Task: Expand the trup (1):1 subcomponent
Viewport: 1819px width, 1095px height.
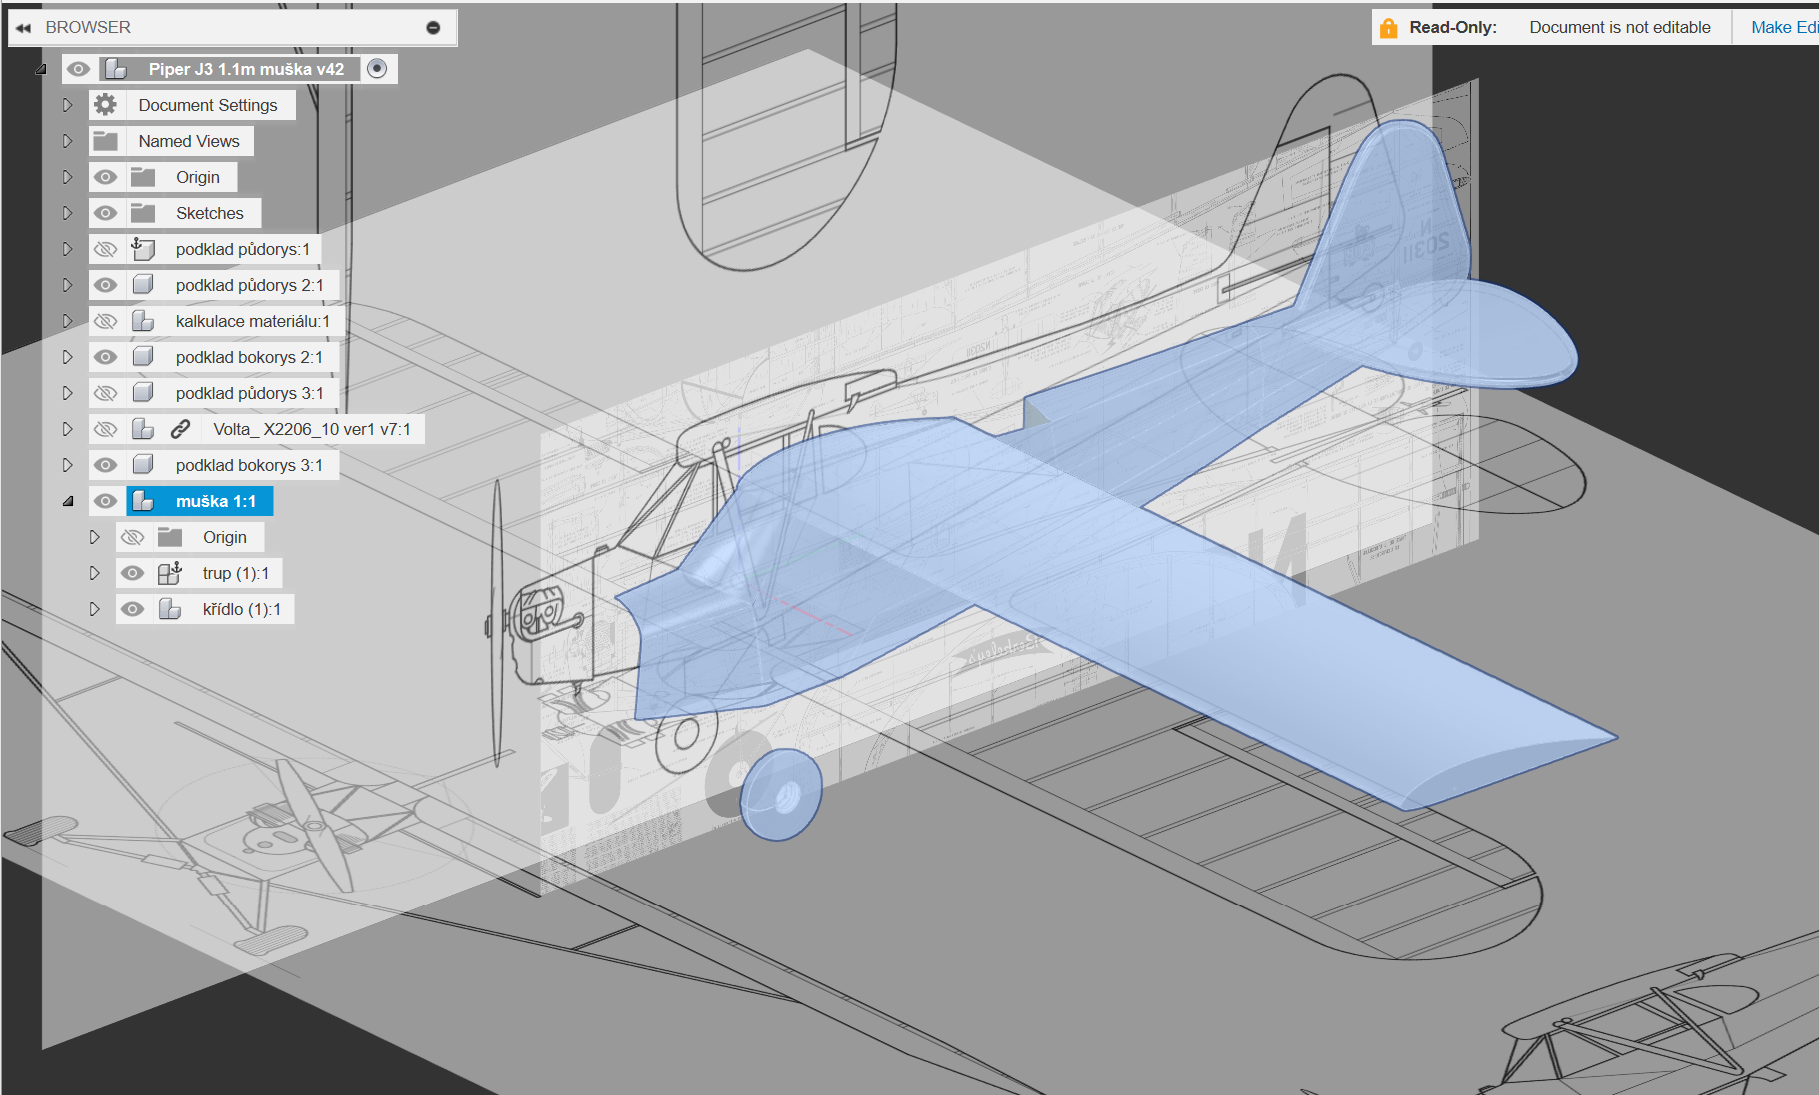Action: (x=94, y=573)
